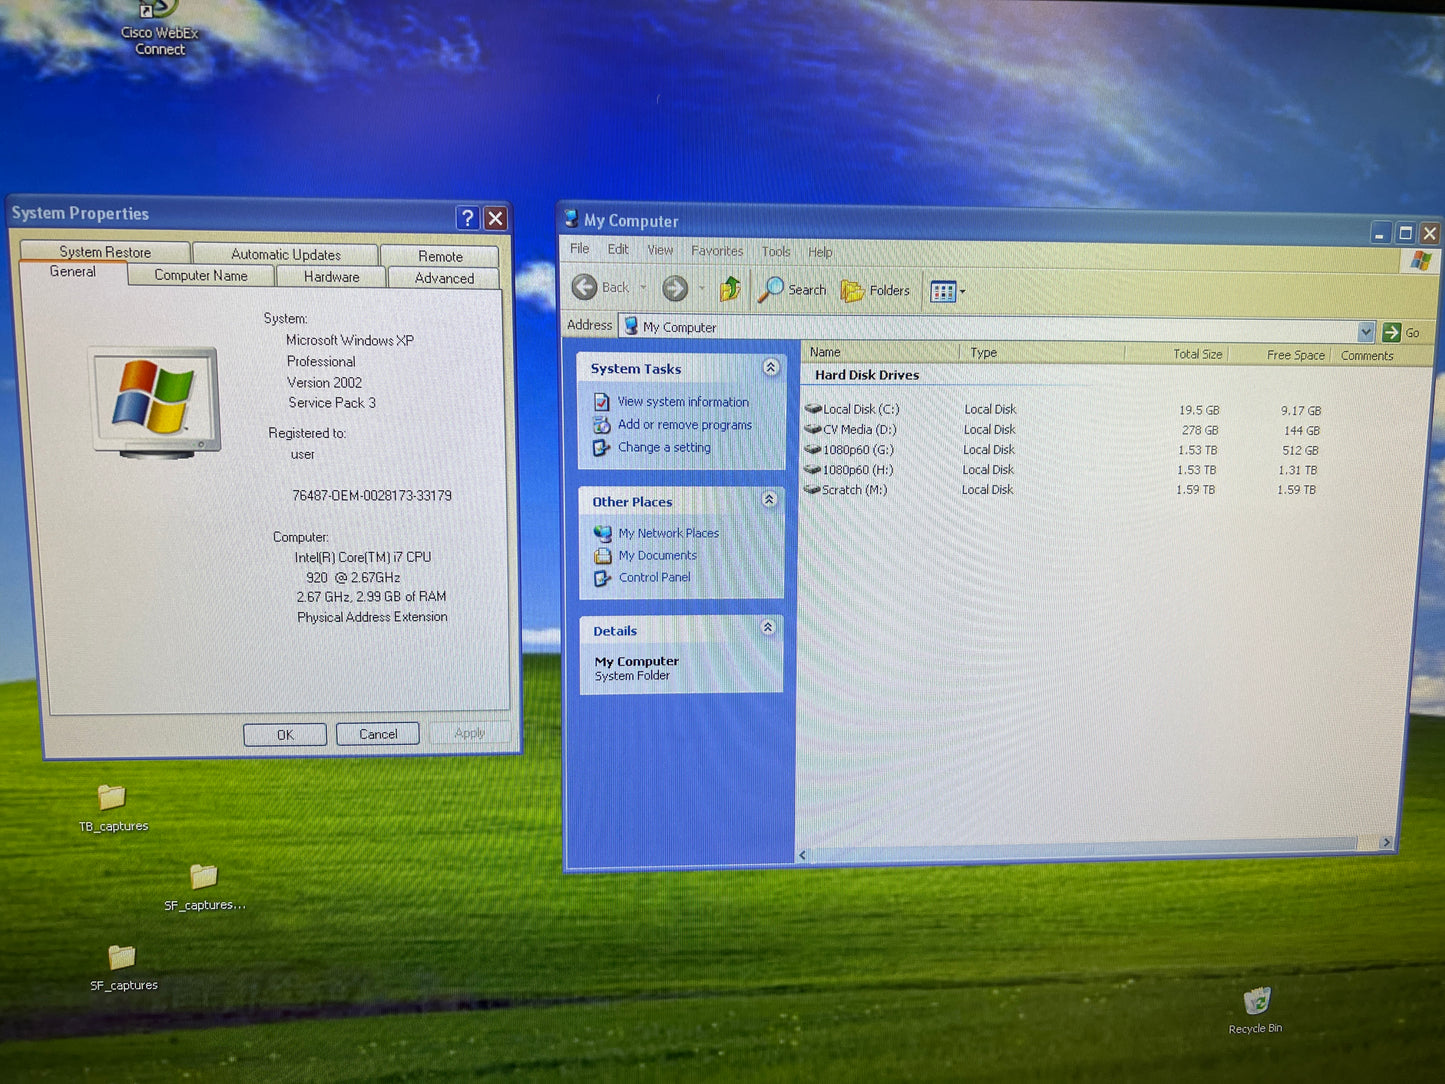1445x1084 pixels.
Task: Open My Network Places link
Action: (x=668, y=533)
